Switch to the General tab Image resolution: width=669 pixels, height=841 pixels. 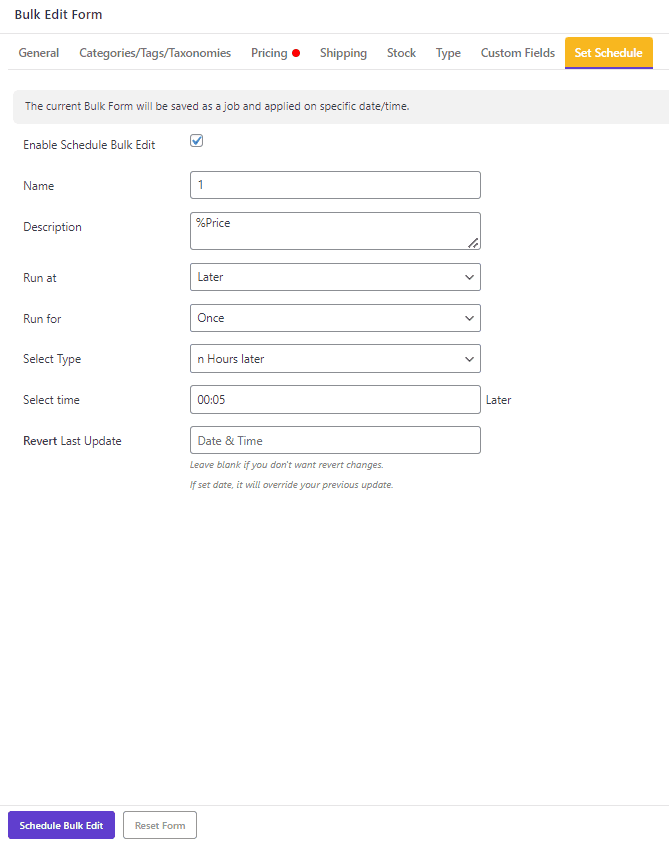(x=38, y=53)
